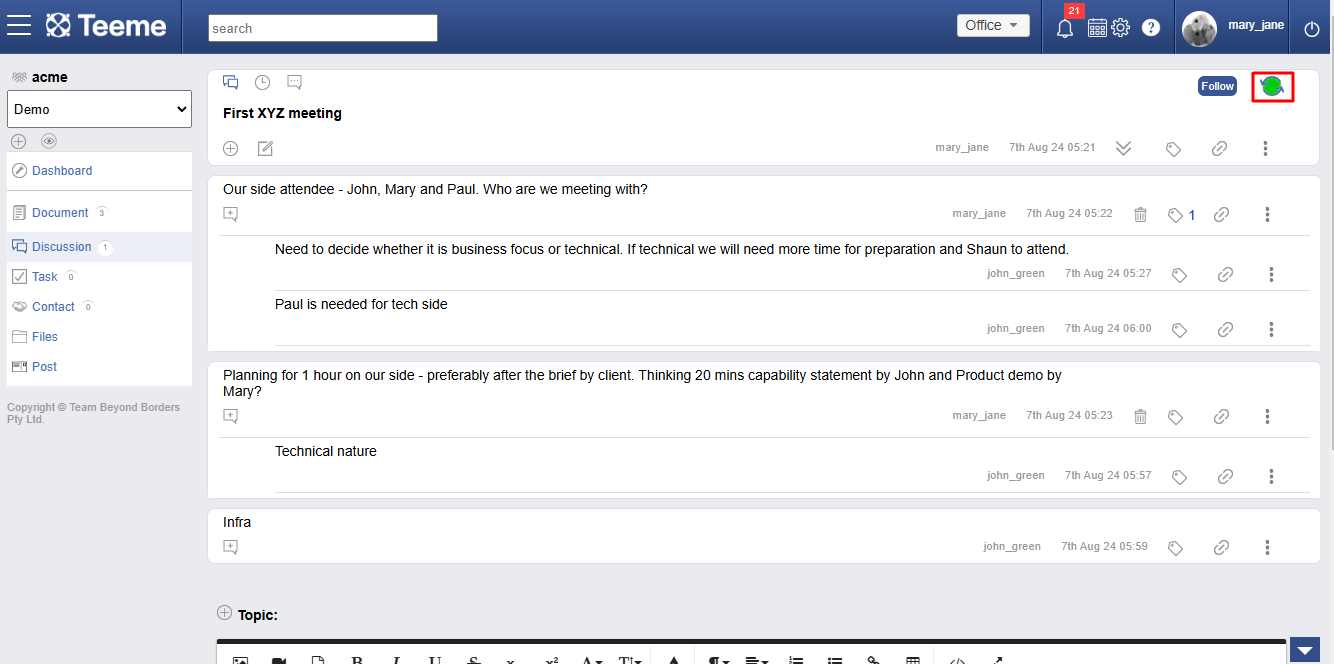
Task: Click tag icon in First XYZ meeting header
Action: click(x=1174, y=149)
